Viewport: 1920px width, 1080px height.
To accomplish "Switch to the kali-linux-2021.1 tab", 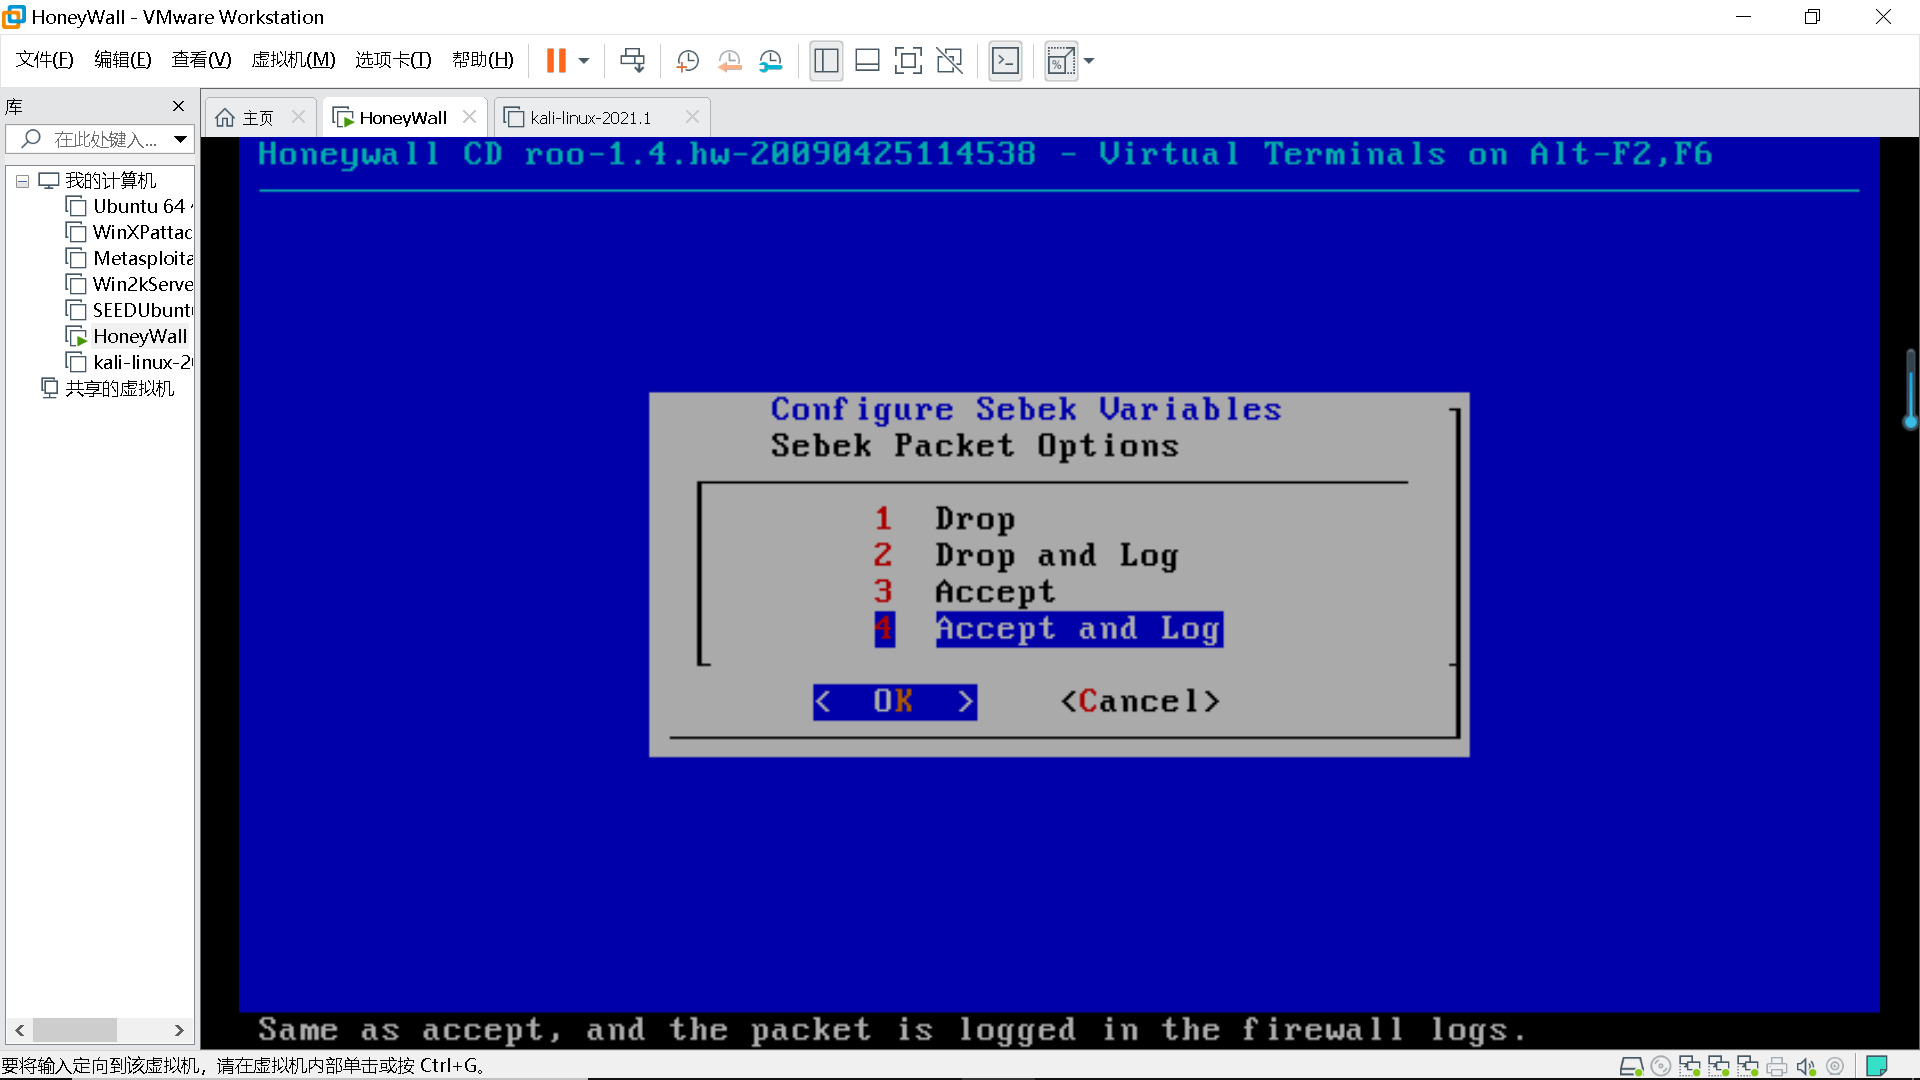I will click(590, 118).
